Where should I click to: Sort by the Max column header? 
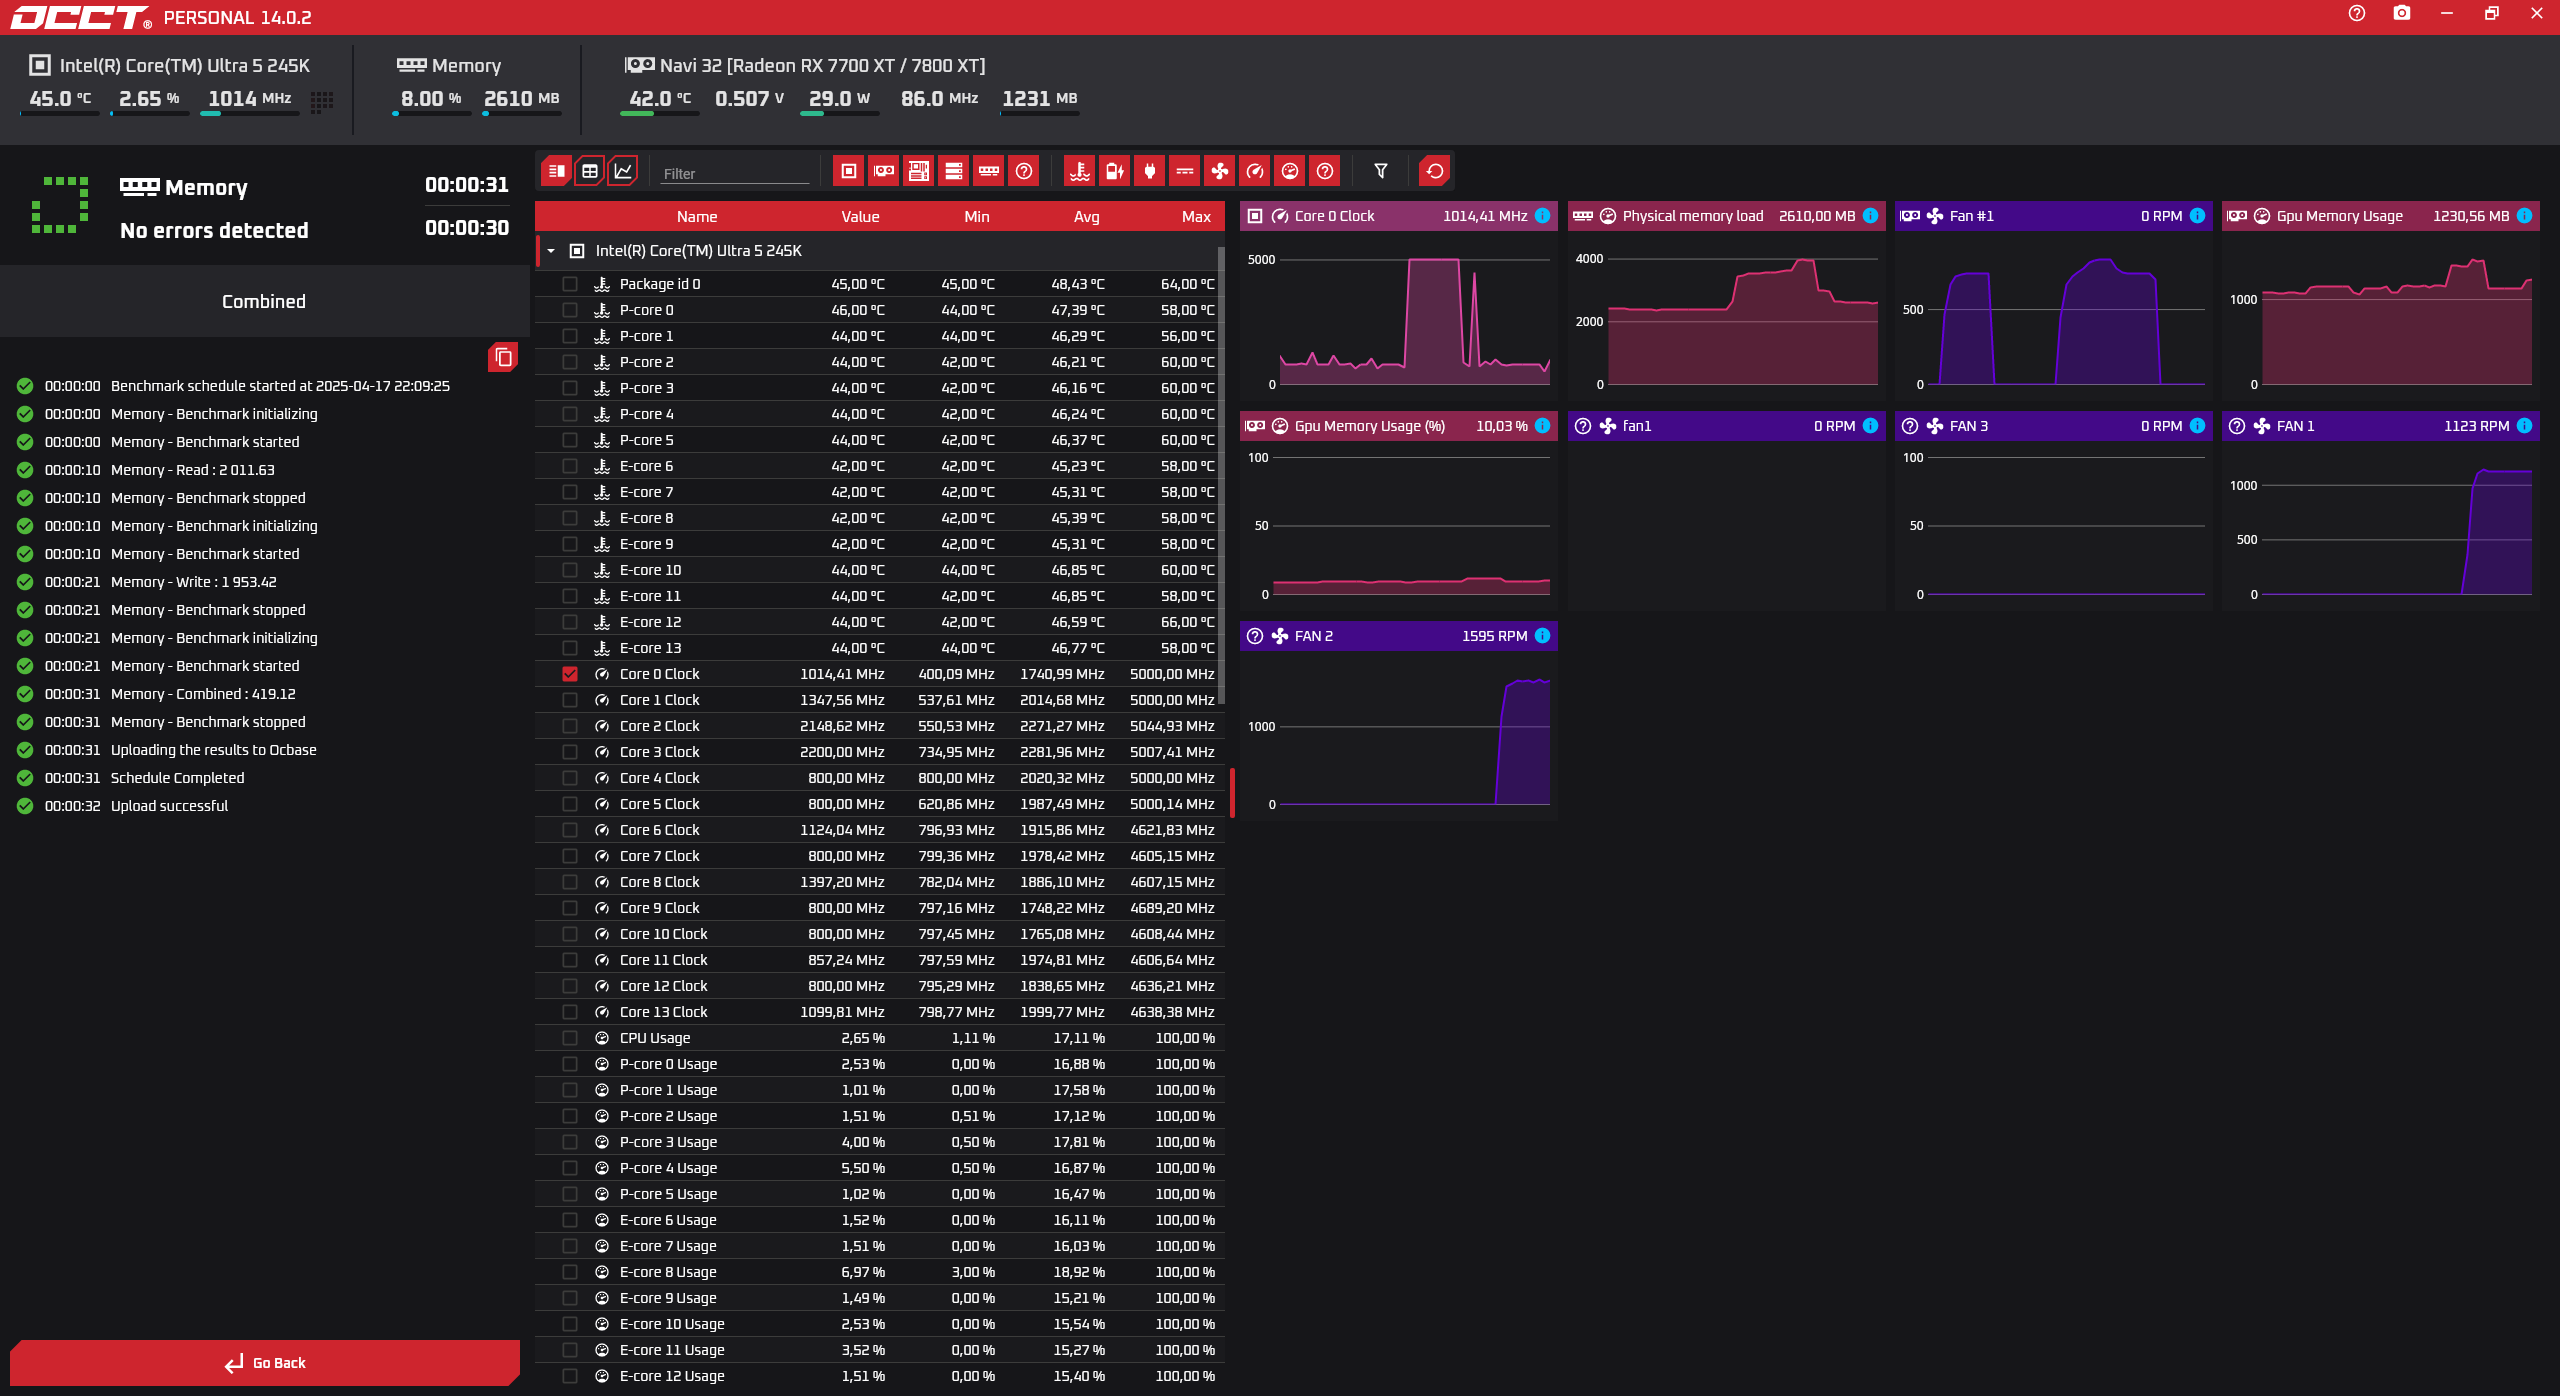tap(1195, 216)
